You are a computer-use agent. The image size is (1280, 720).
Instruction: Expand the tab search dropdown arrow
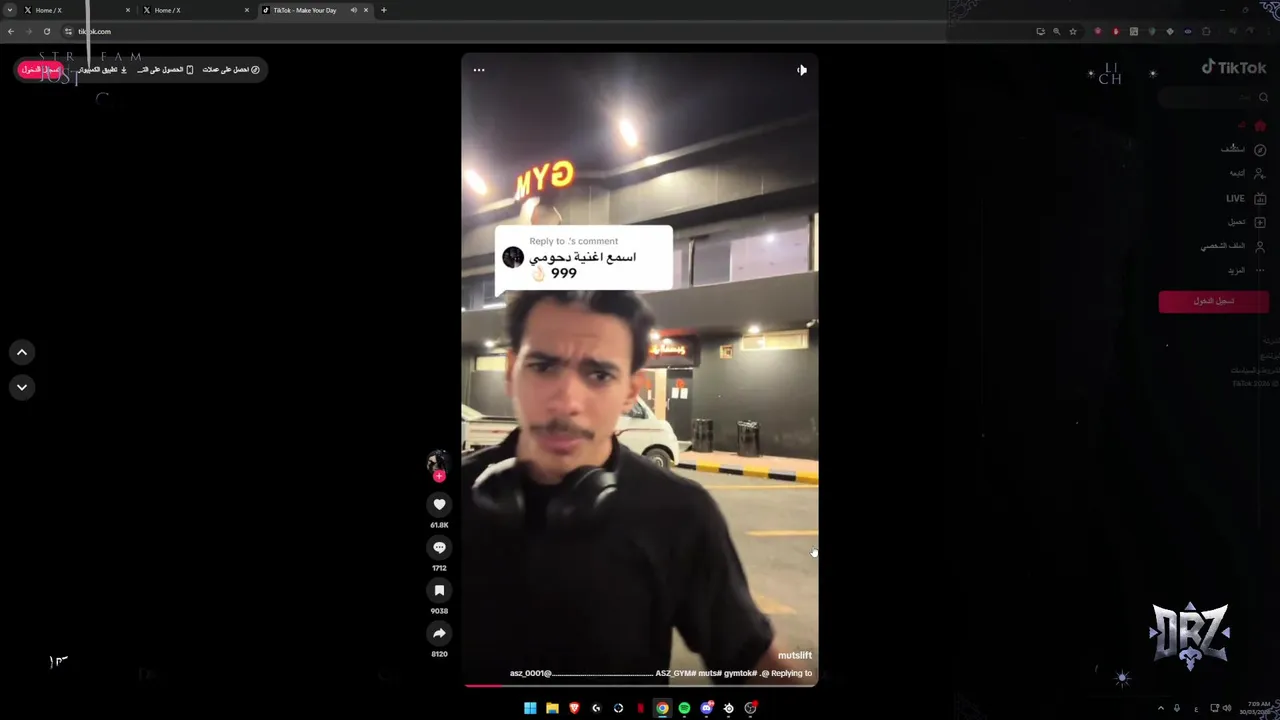tap(9, 10)
